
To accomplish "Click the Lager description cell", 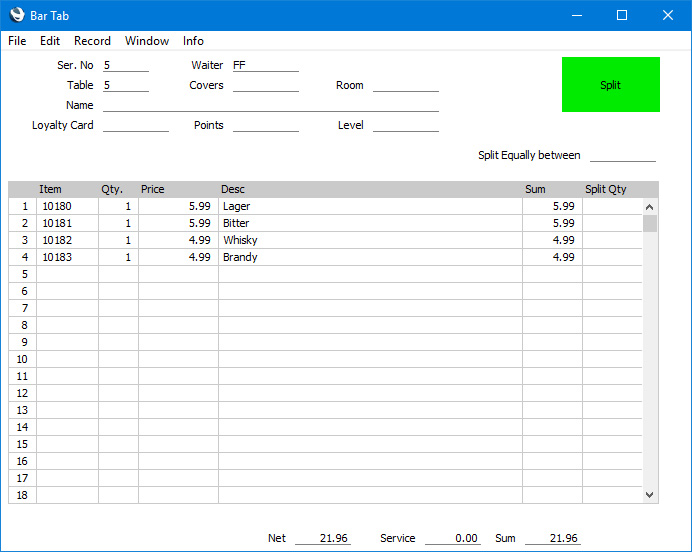I will [370, 206].
